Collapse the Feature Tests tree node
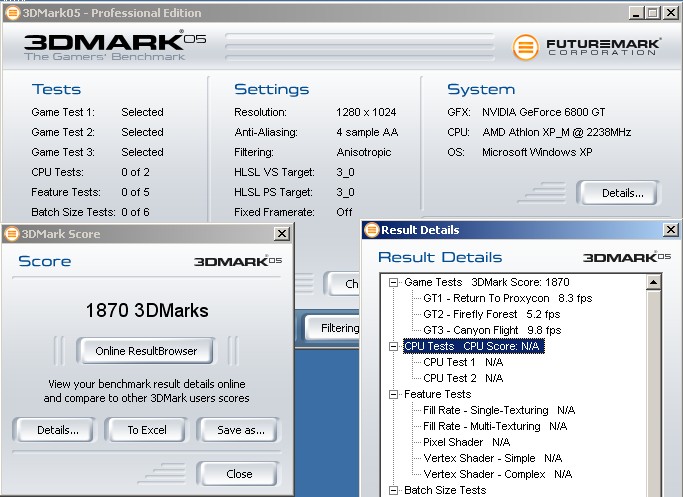 [x=394, y=395]
